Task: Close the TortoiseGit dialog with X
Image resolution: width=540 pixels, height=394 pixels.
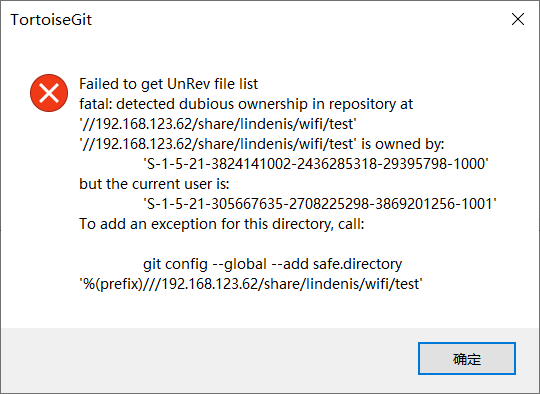Action: pos(518,19)
